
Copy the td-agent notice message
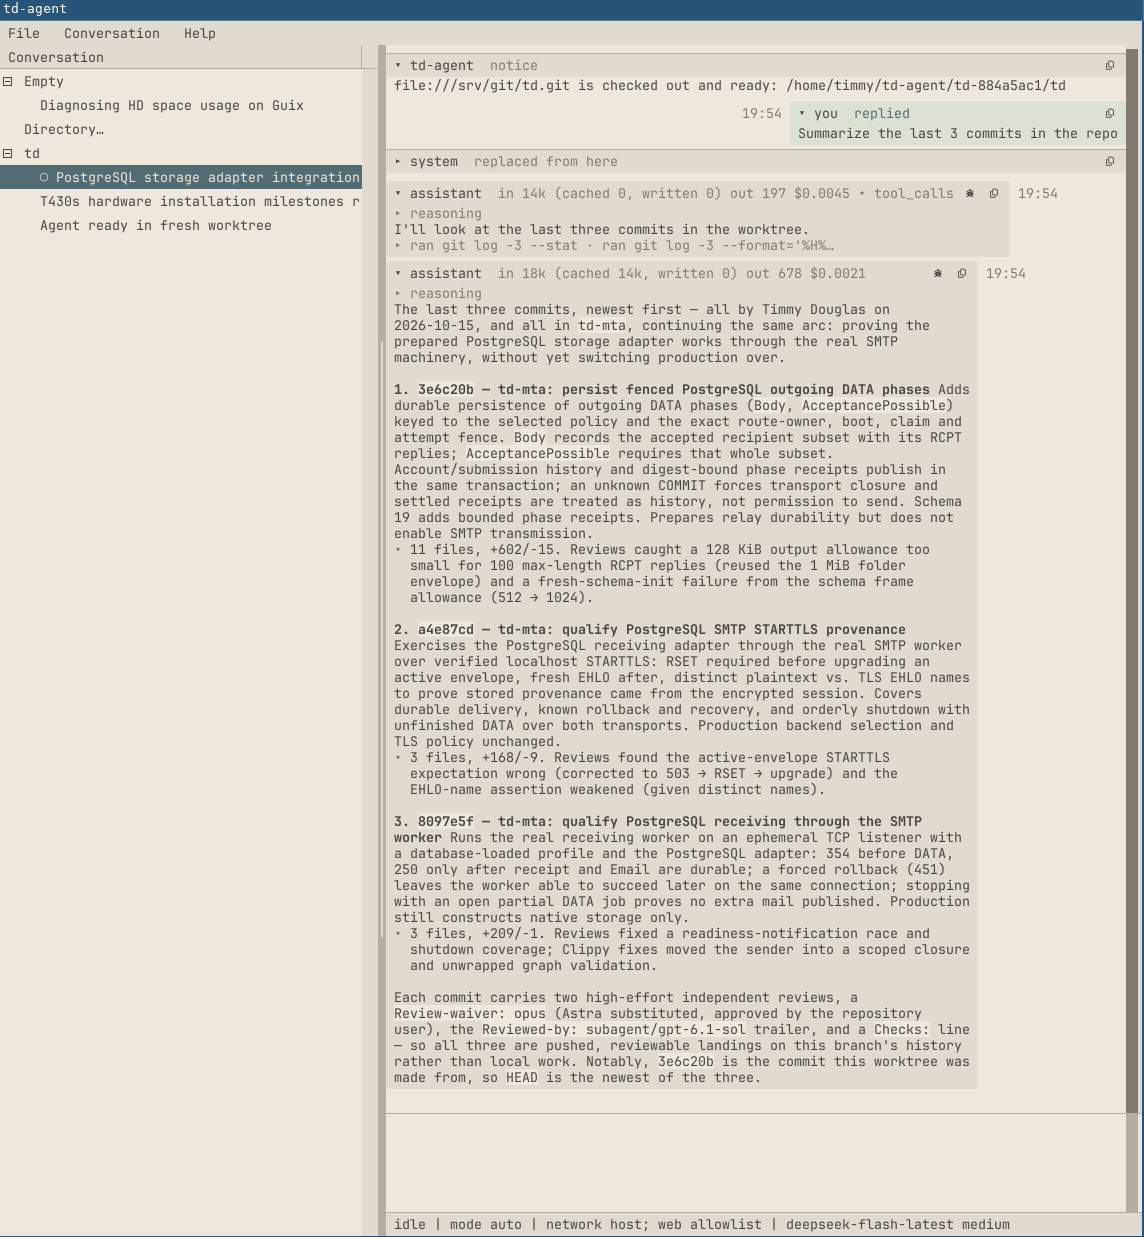tap(1110, 65)
